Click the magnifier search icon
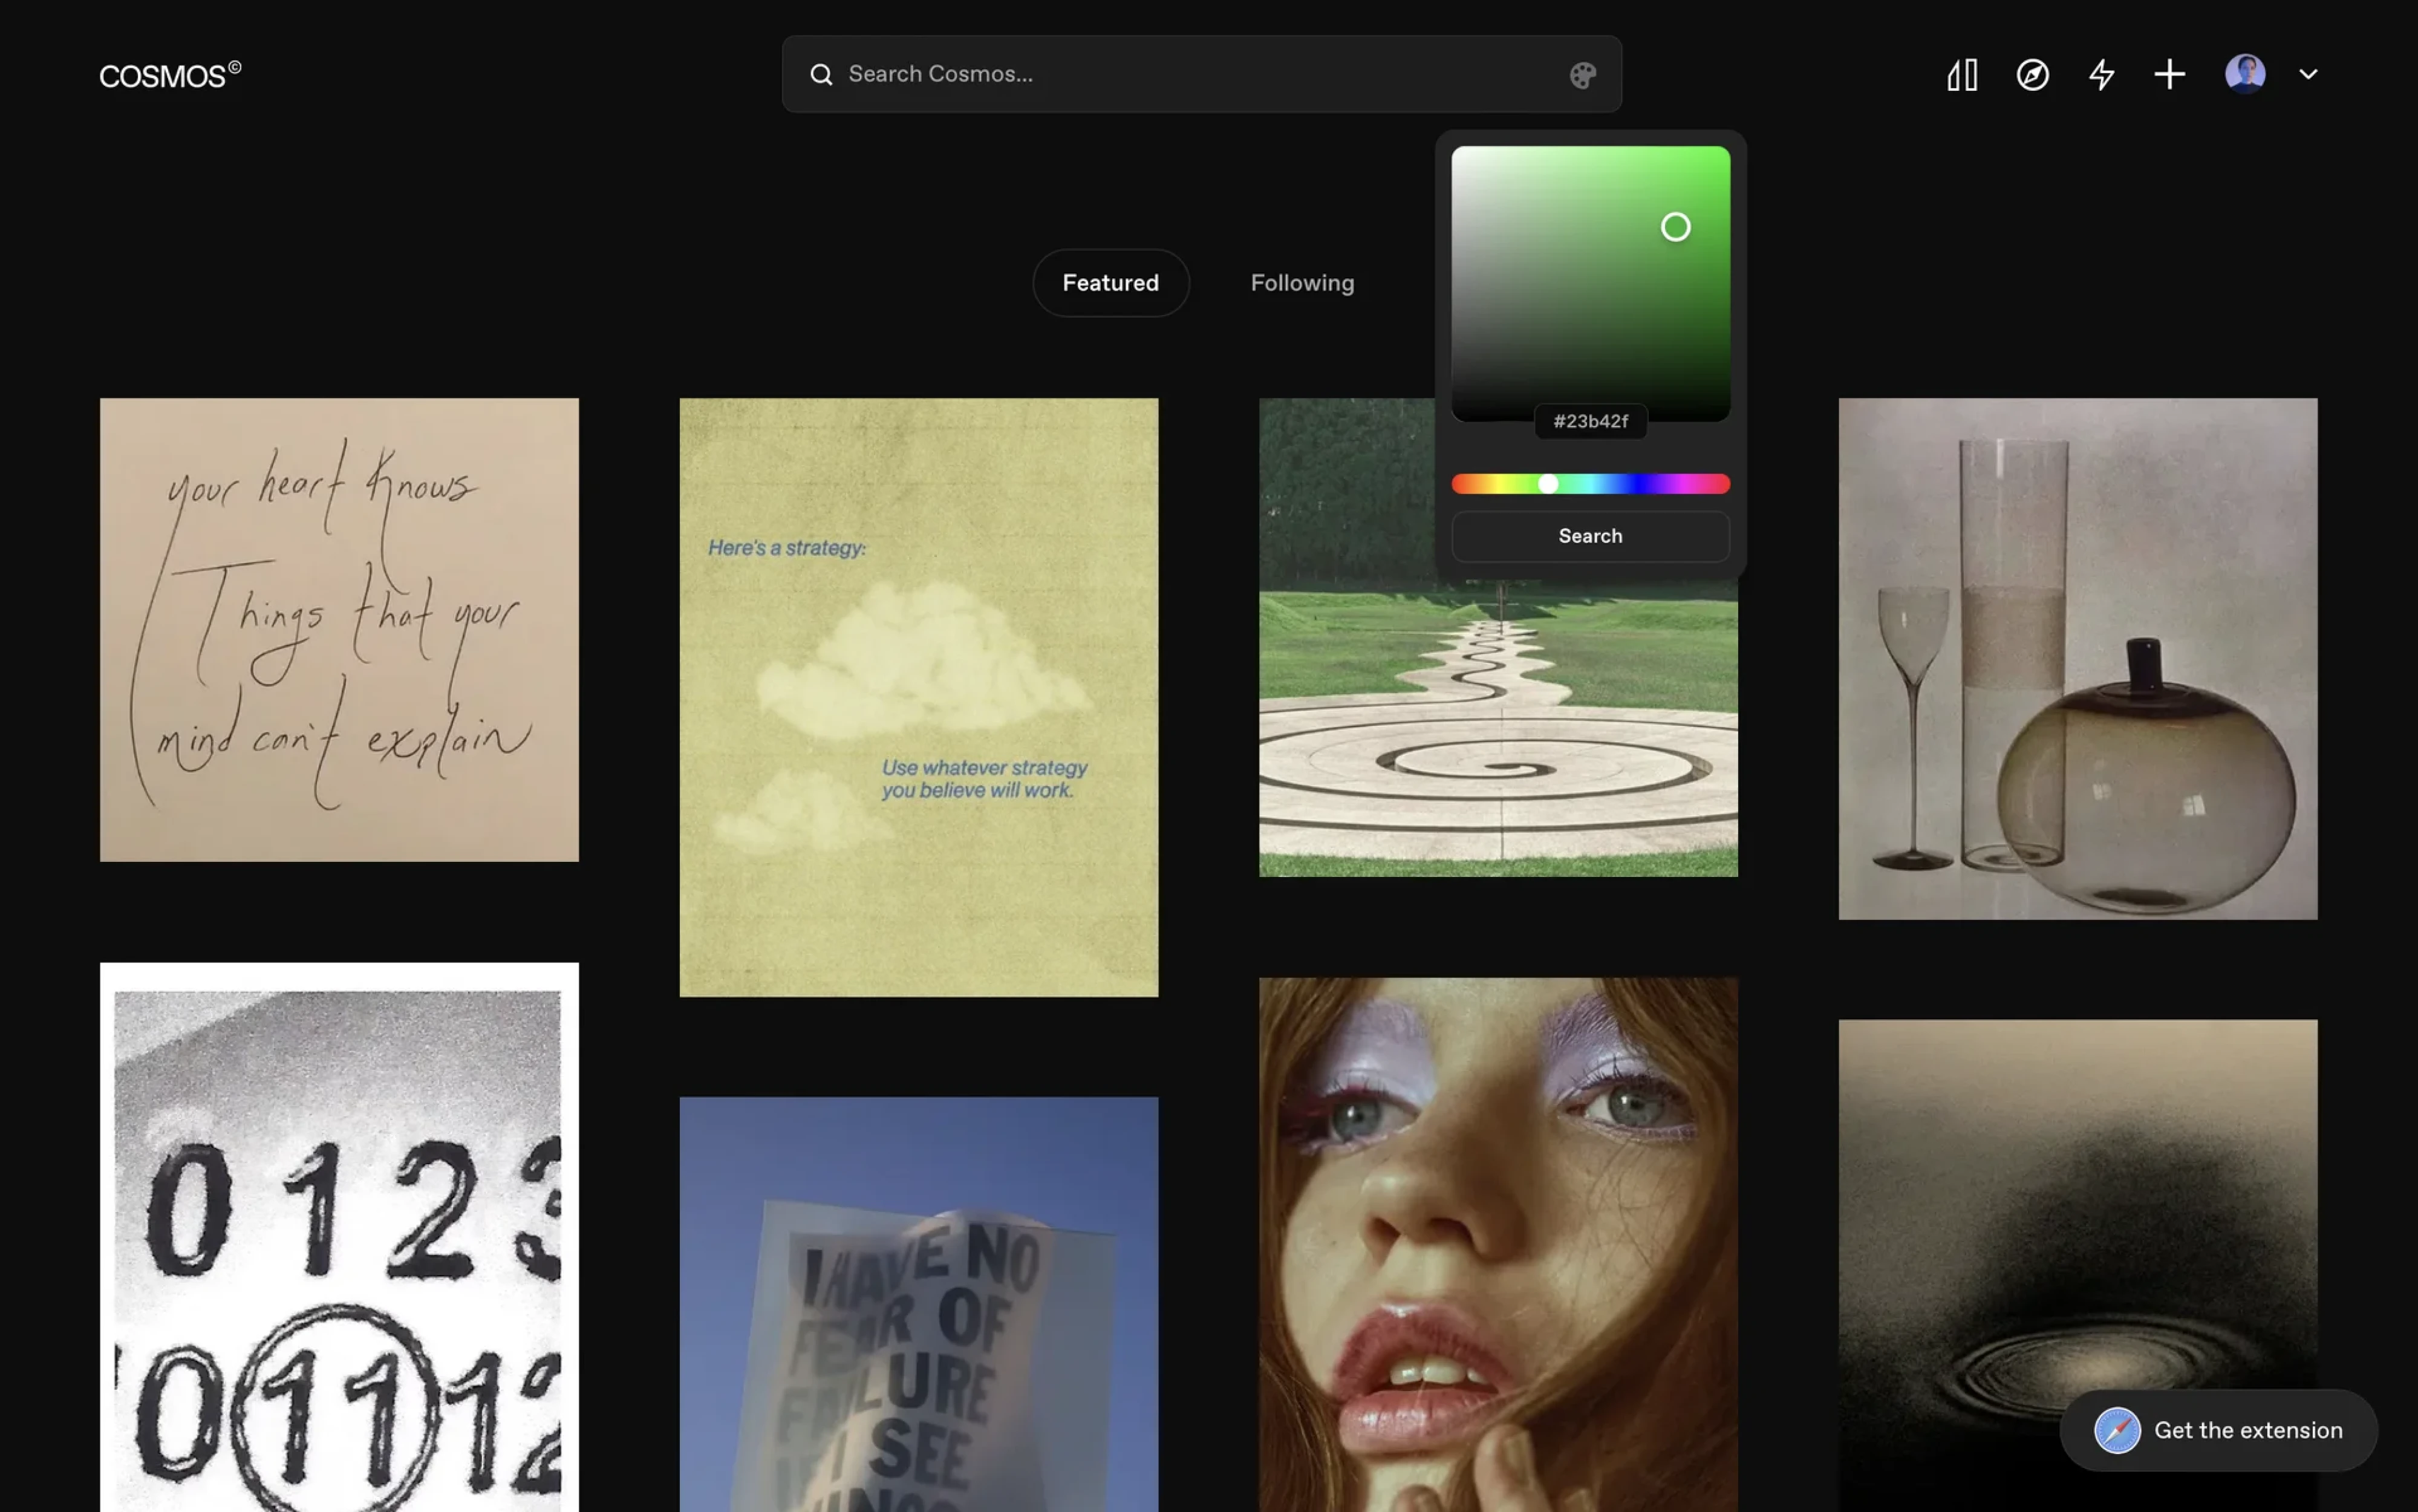The width and height of the screenshot is (2418, 1512). pyautogui.click(x=821, y=75)
